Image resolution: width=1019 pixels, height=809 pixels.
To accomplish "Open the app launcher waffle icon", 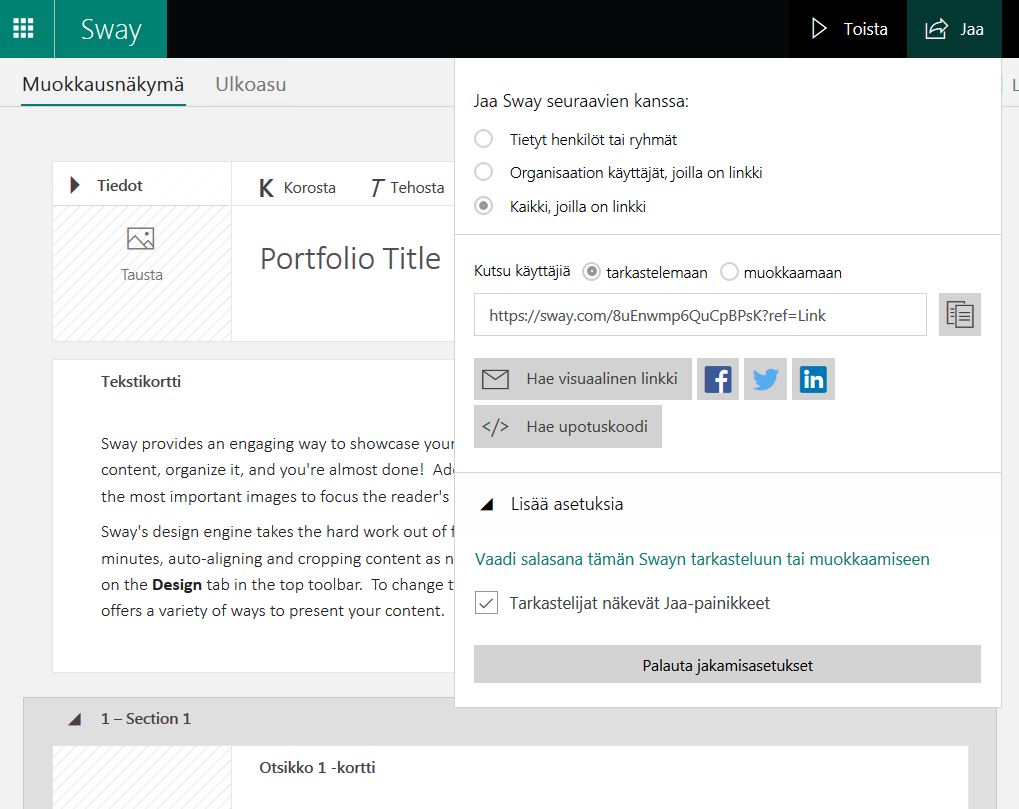I will 24,28.
